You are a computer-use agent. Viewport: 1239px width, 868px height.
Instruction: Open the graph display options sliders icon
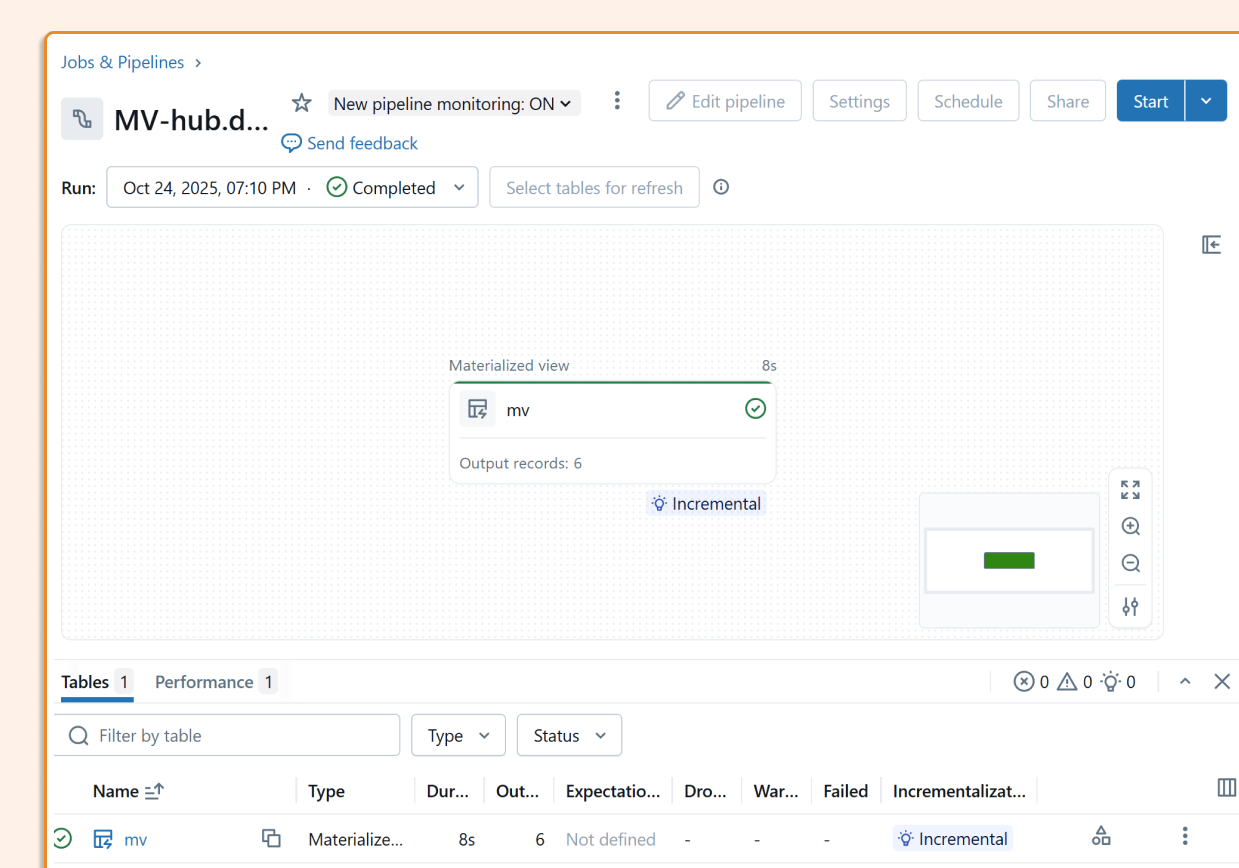[x=1130, y=606]
